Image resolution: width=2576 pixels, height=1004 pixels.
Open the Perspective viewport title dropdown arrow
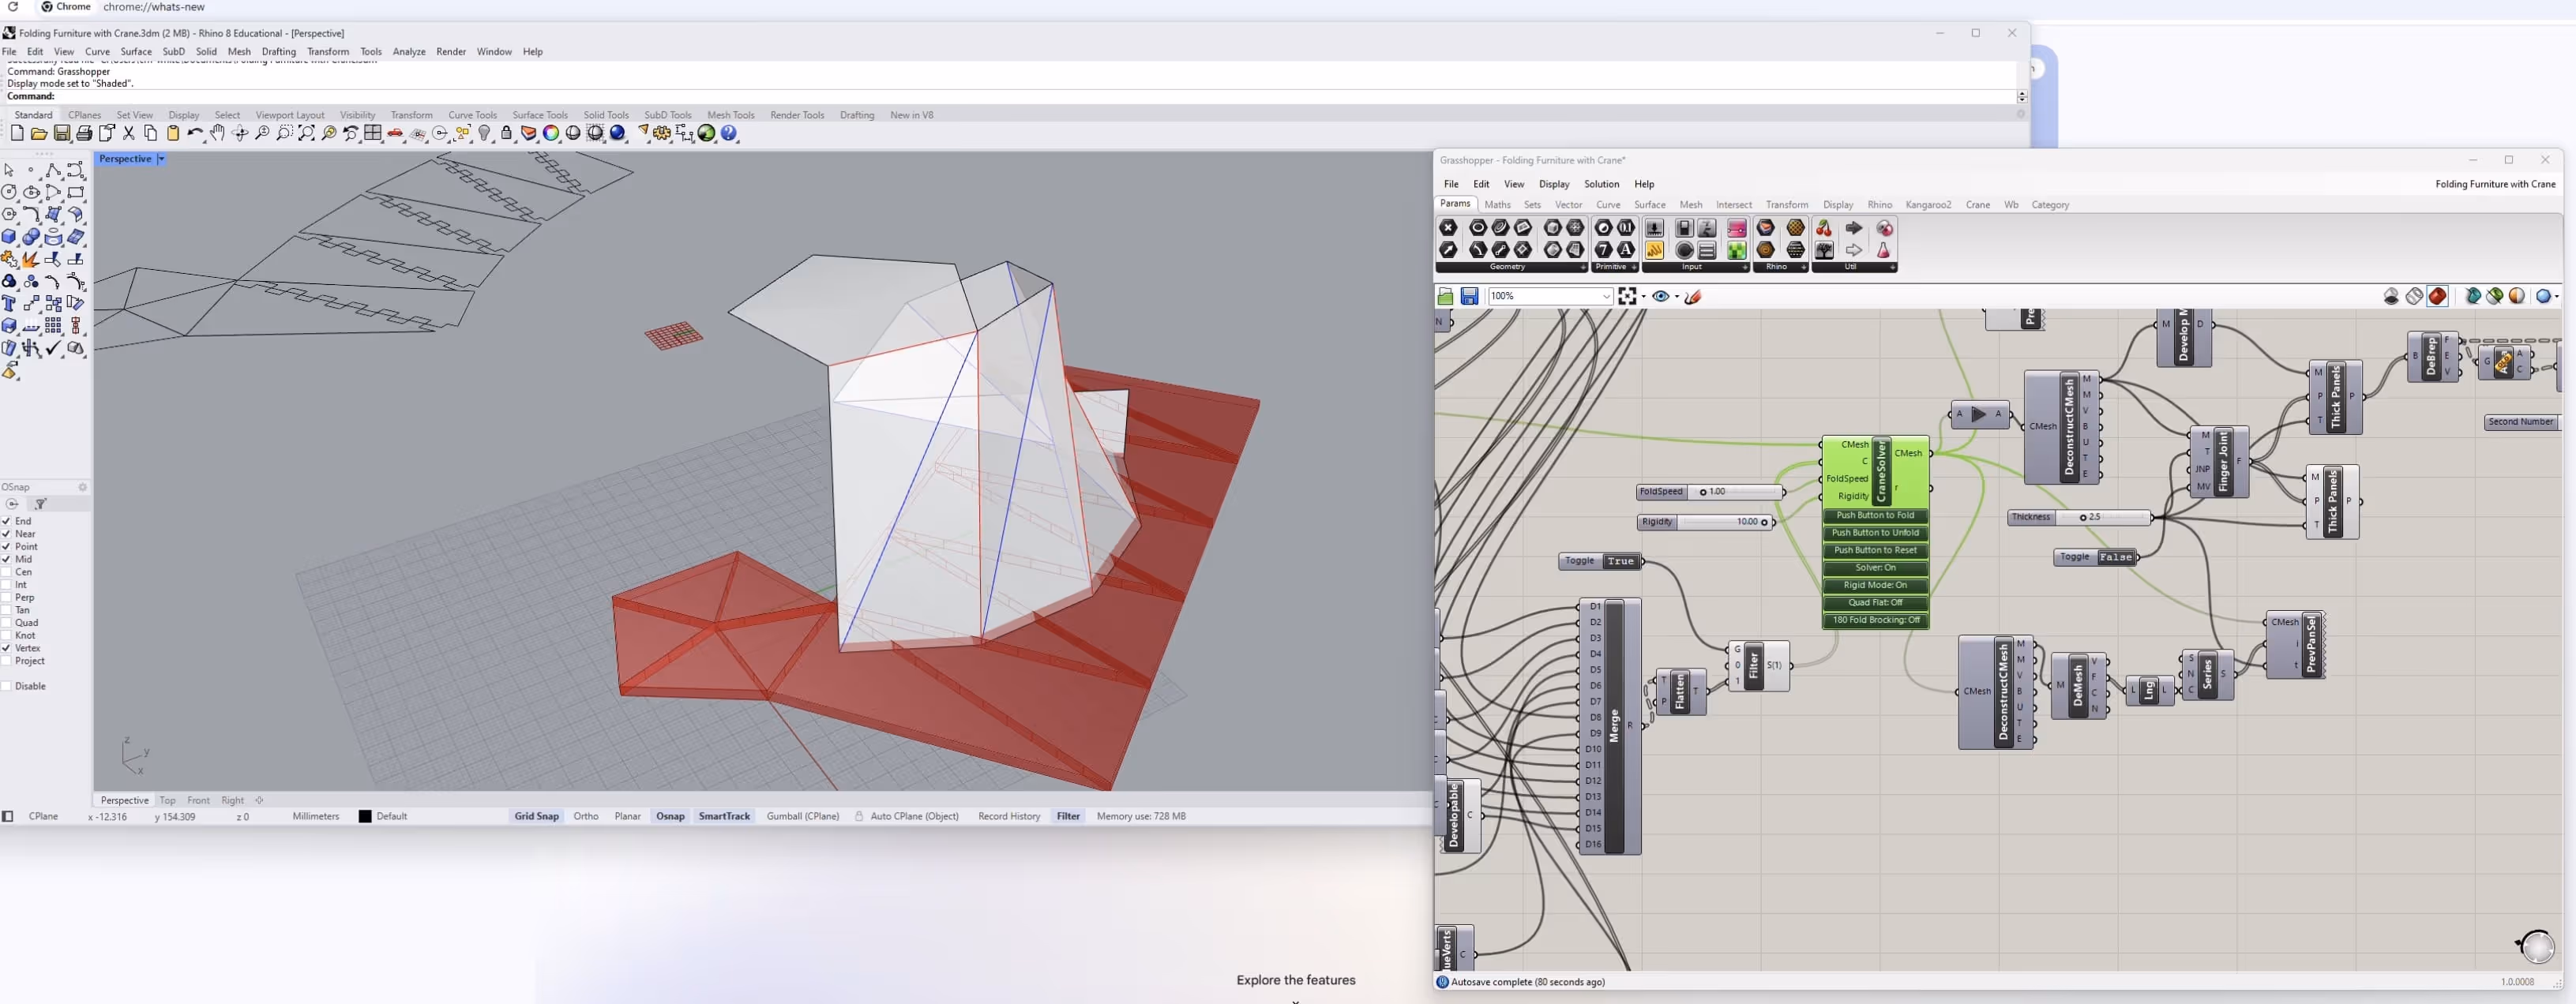pyautogui.click(x=161, y=159)
